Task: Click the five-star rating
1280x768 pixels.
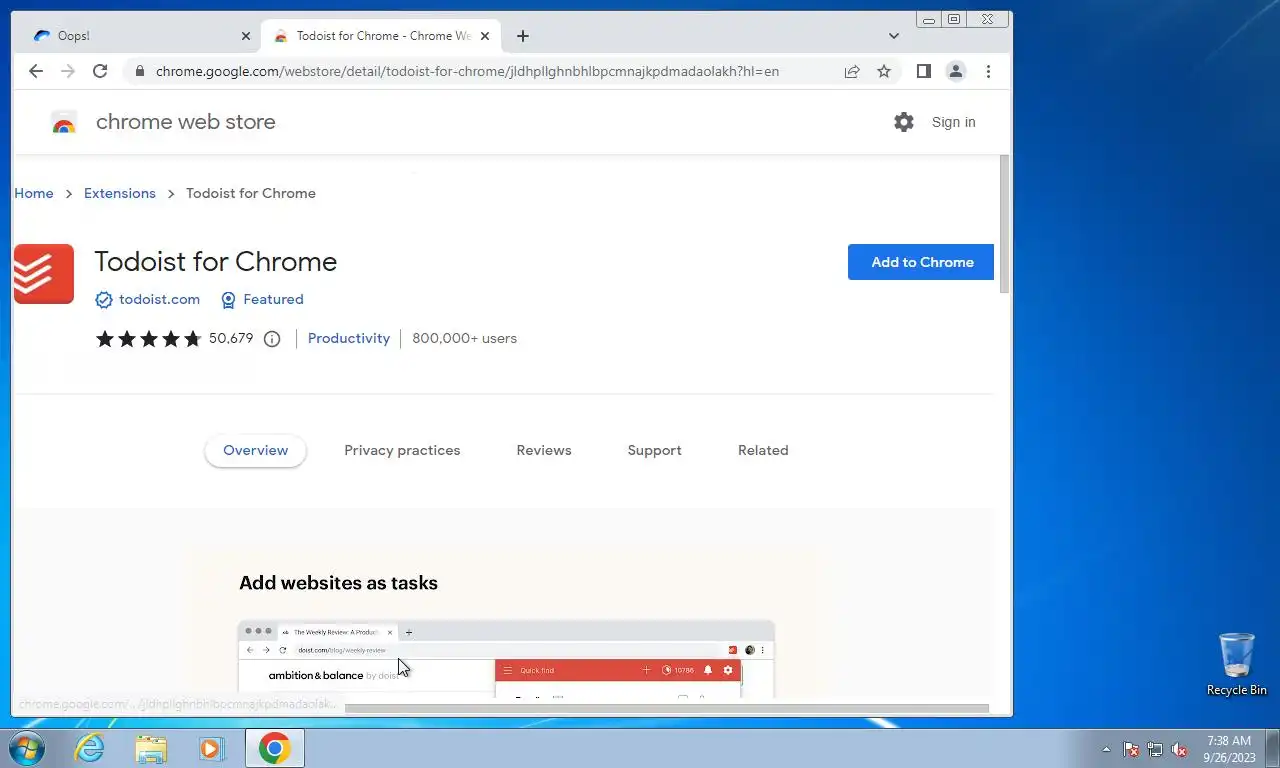Action: pyautogui.click(x=149, y=339)
